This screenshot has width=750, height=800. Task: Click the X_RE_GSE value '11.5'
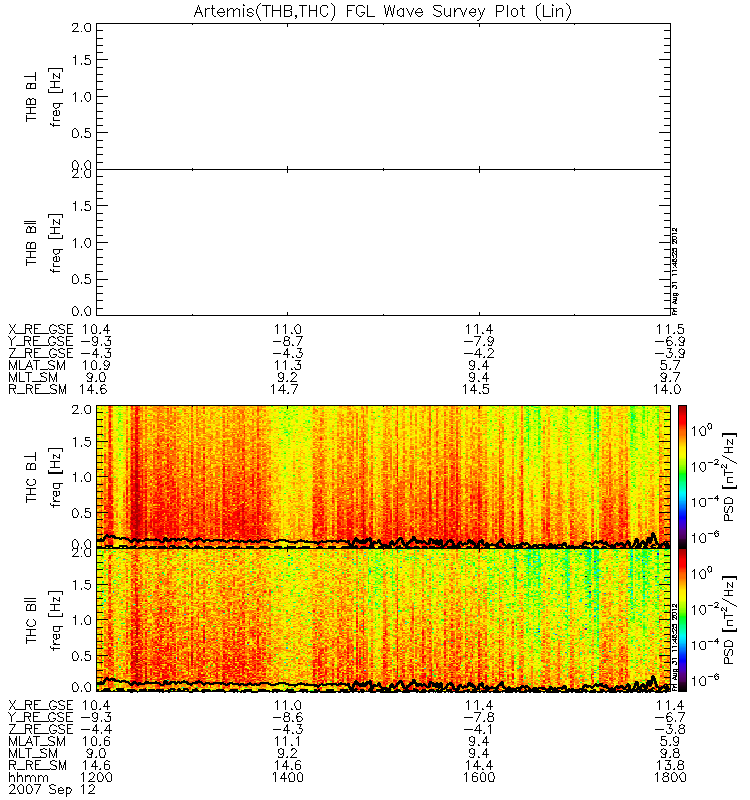[670, 330]
